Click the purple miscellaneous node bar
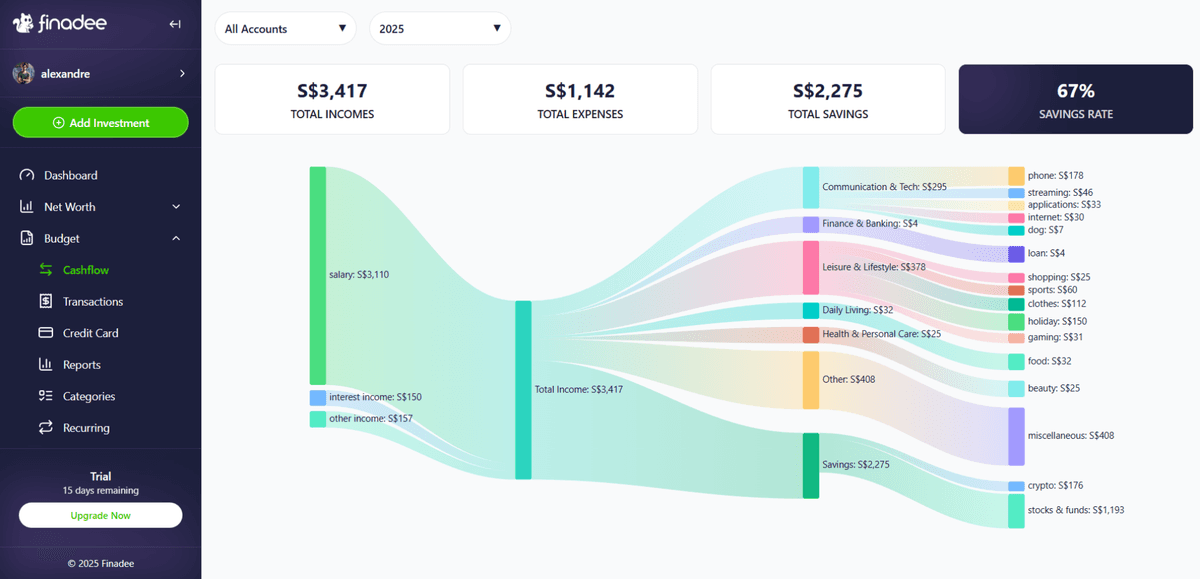 click(x=1016, y=436)
